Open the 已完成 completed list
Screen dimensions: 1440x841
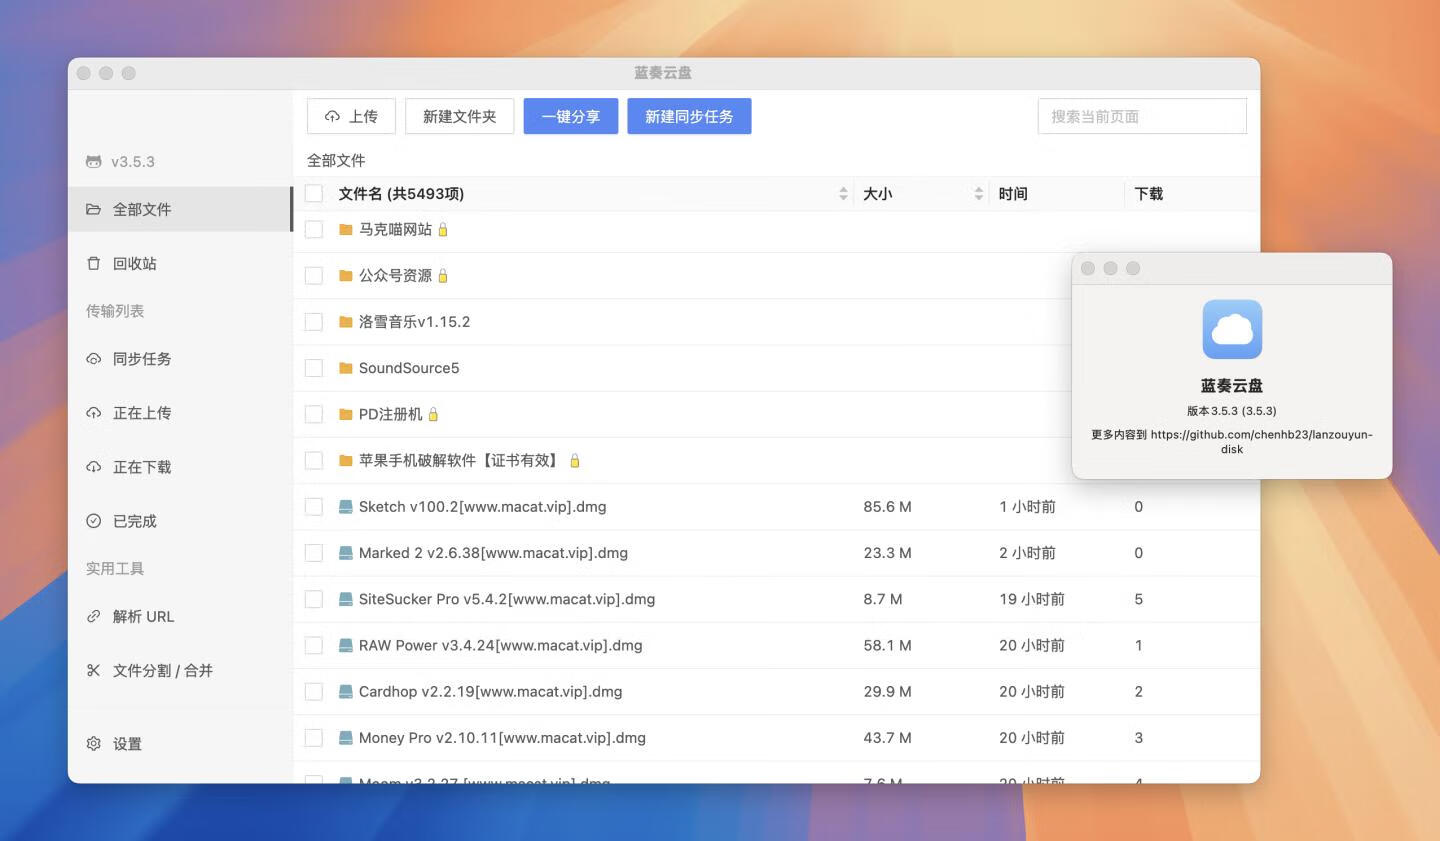pyautogui.click(x=180, y=520)
